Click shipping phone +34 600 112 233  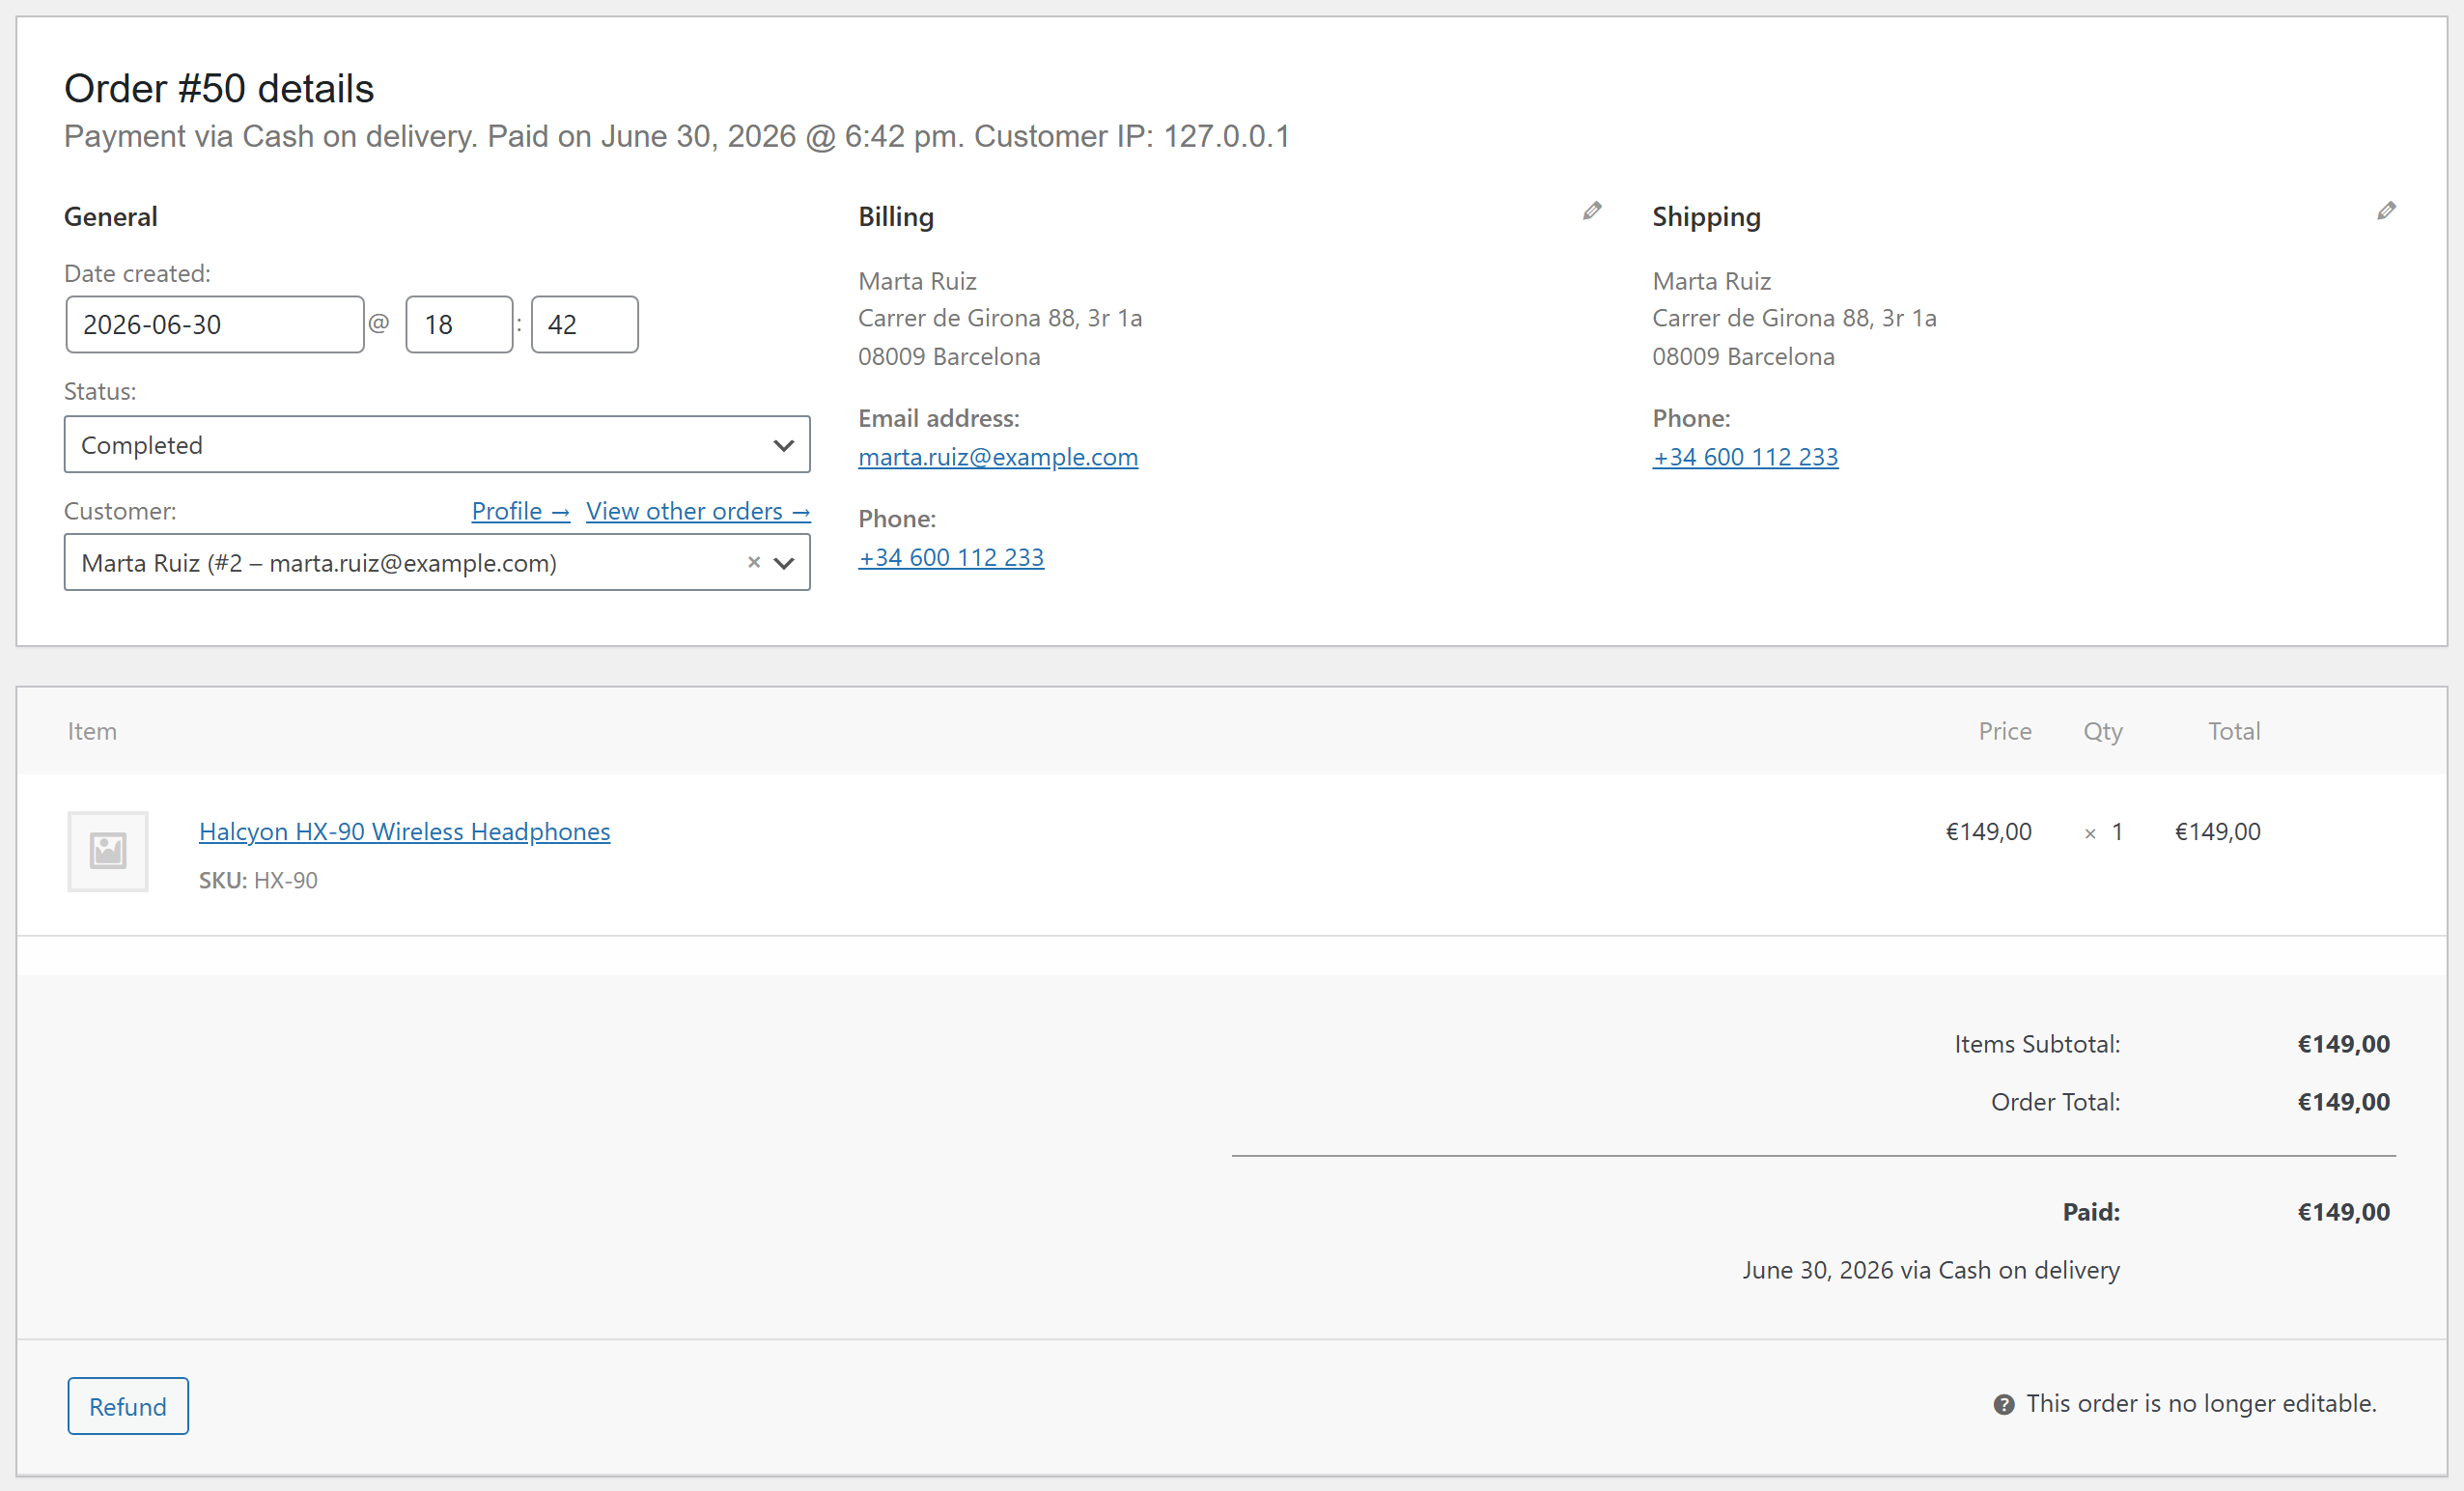(x=1745, y=457)
